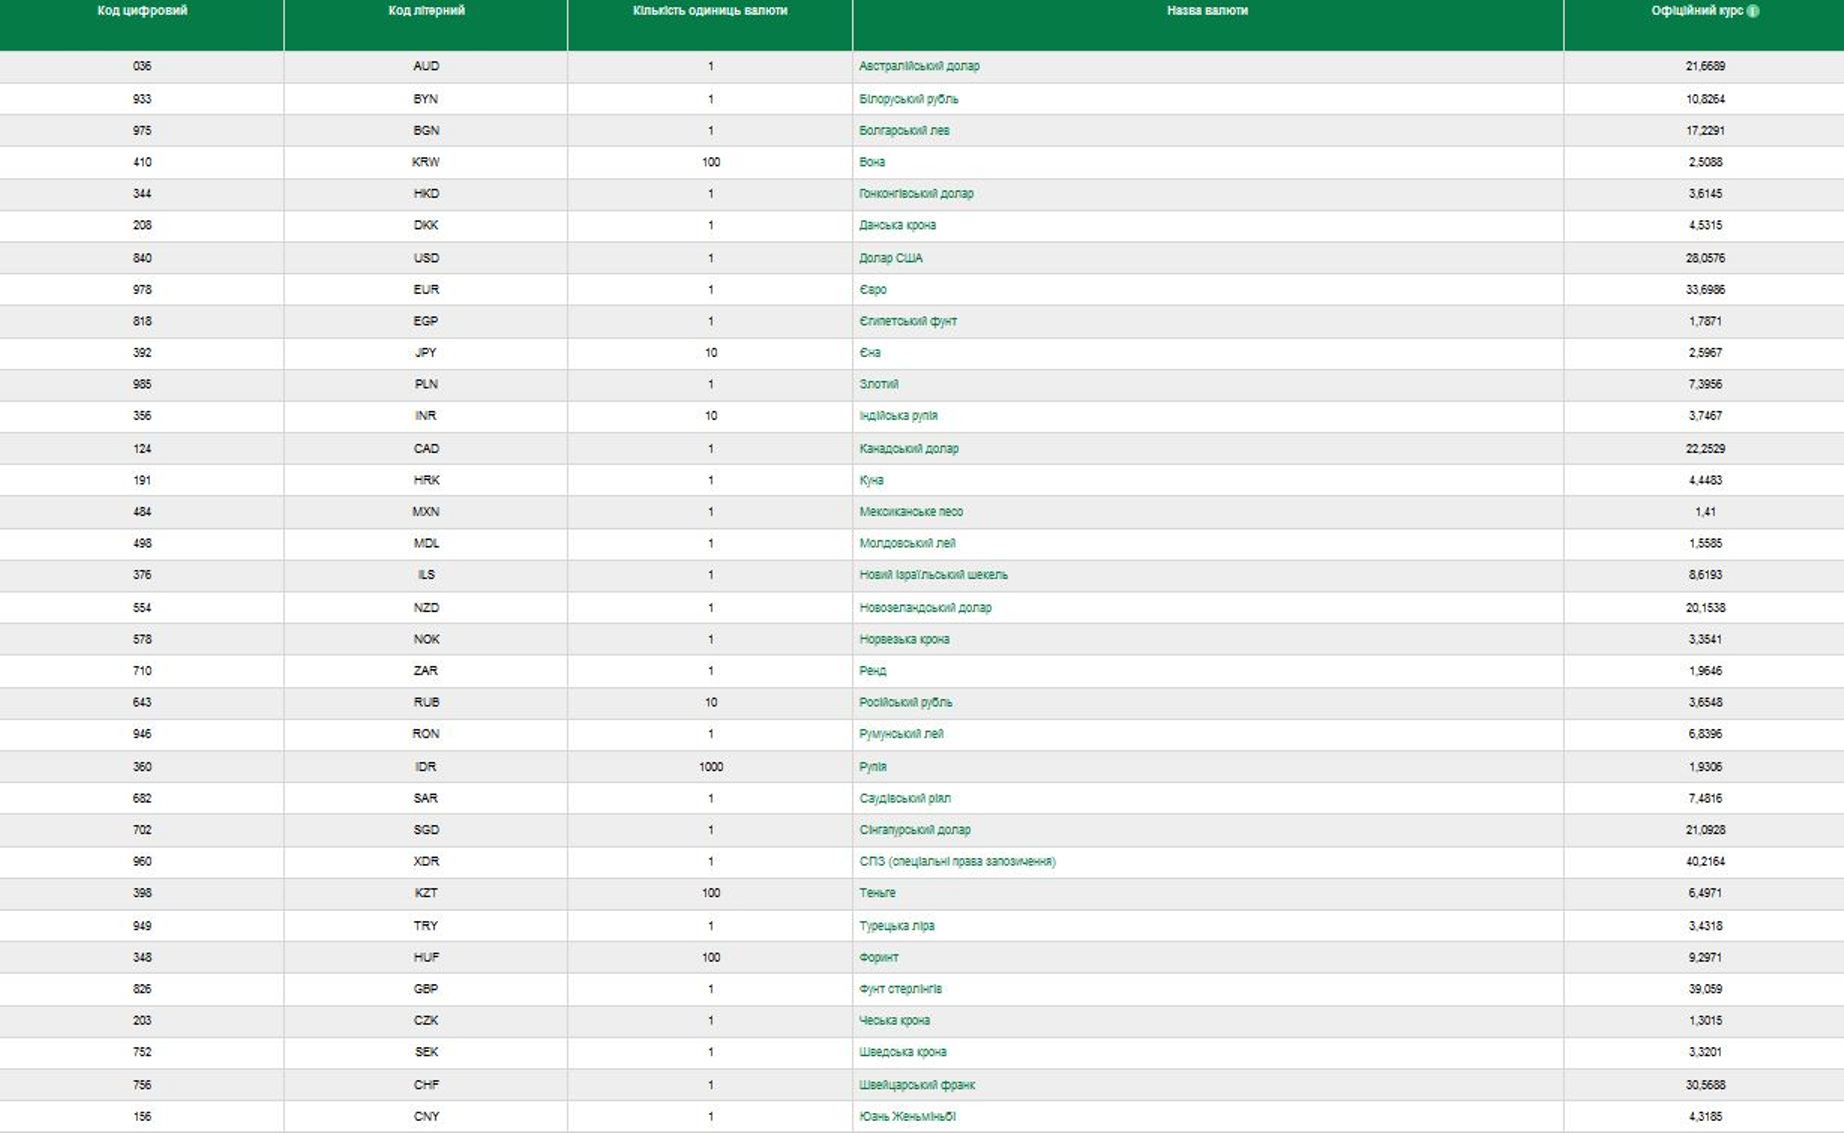Open the Канадський долар link

[x=908, y=448]
